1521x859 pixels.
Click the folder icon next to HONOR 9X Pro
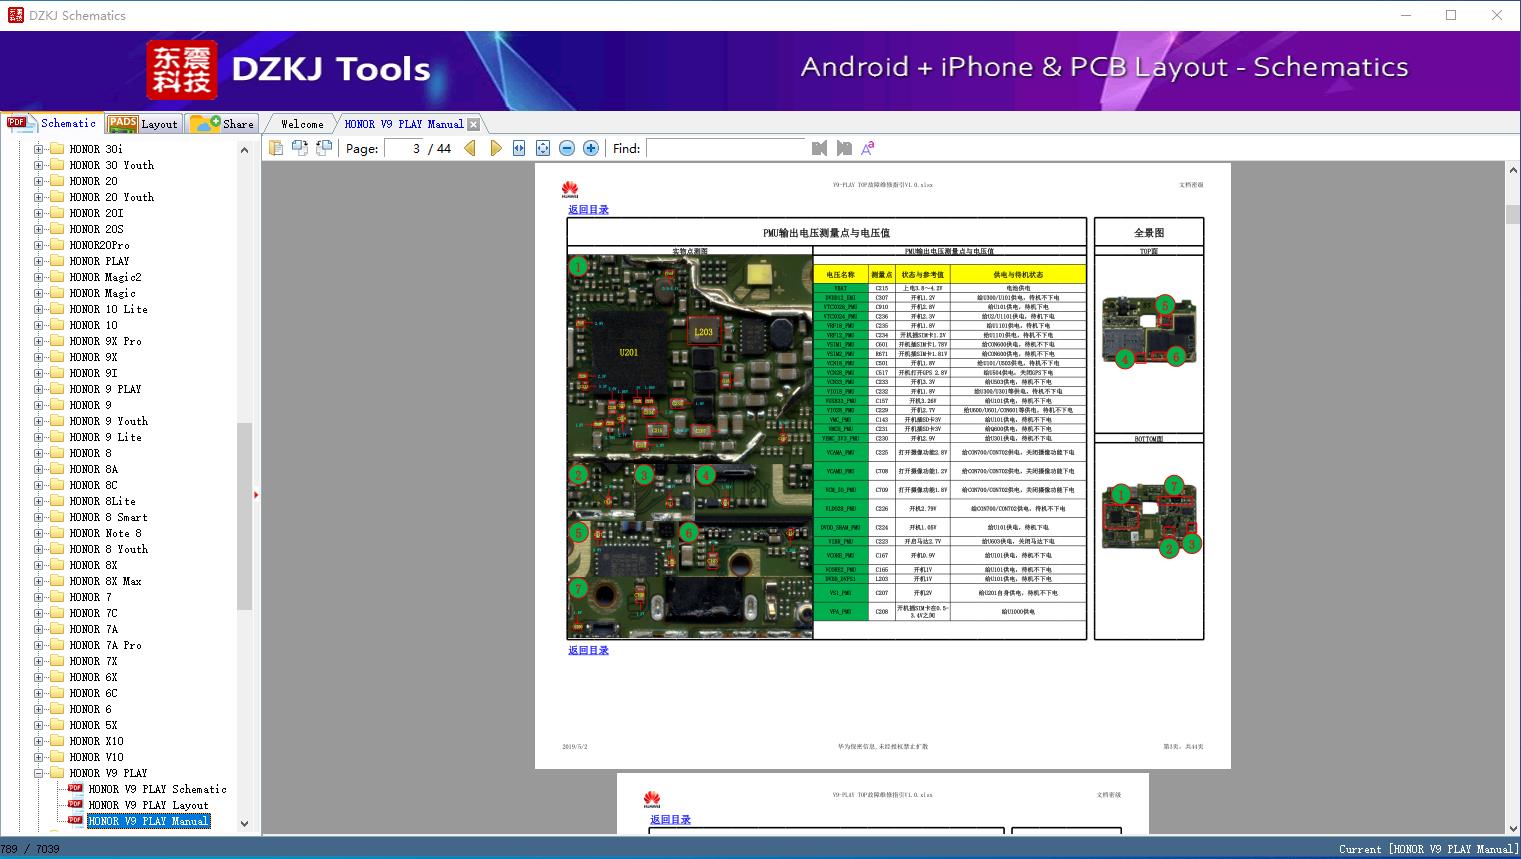(x=57, y=341)
